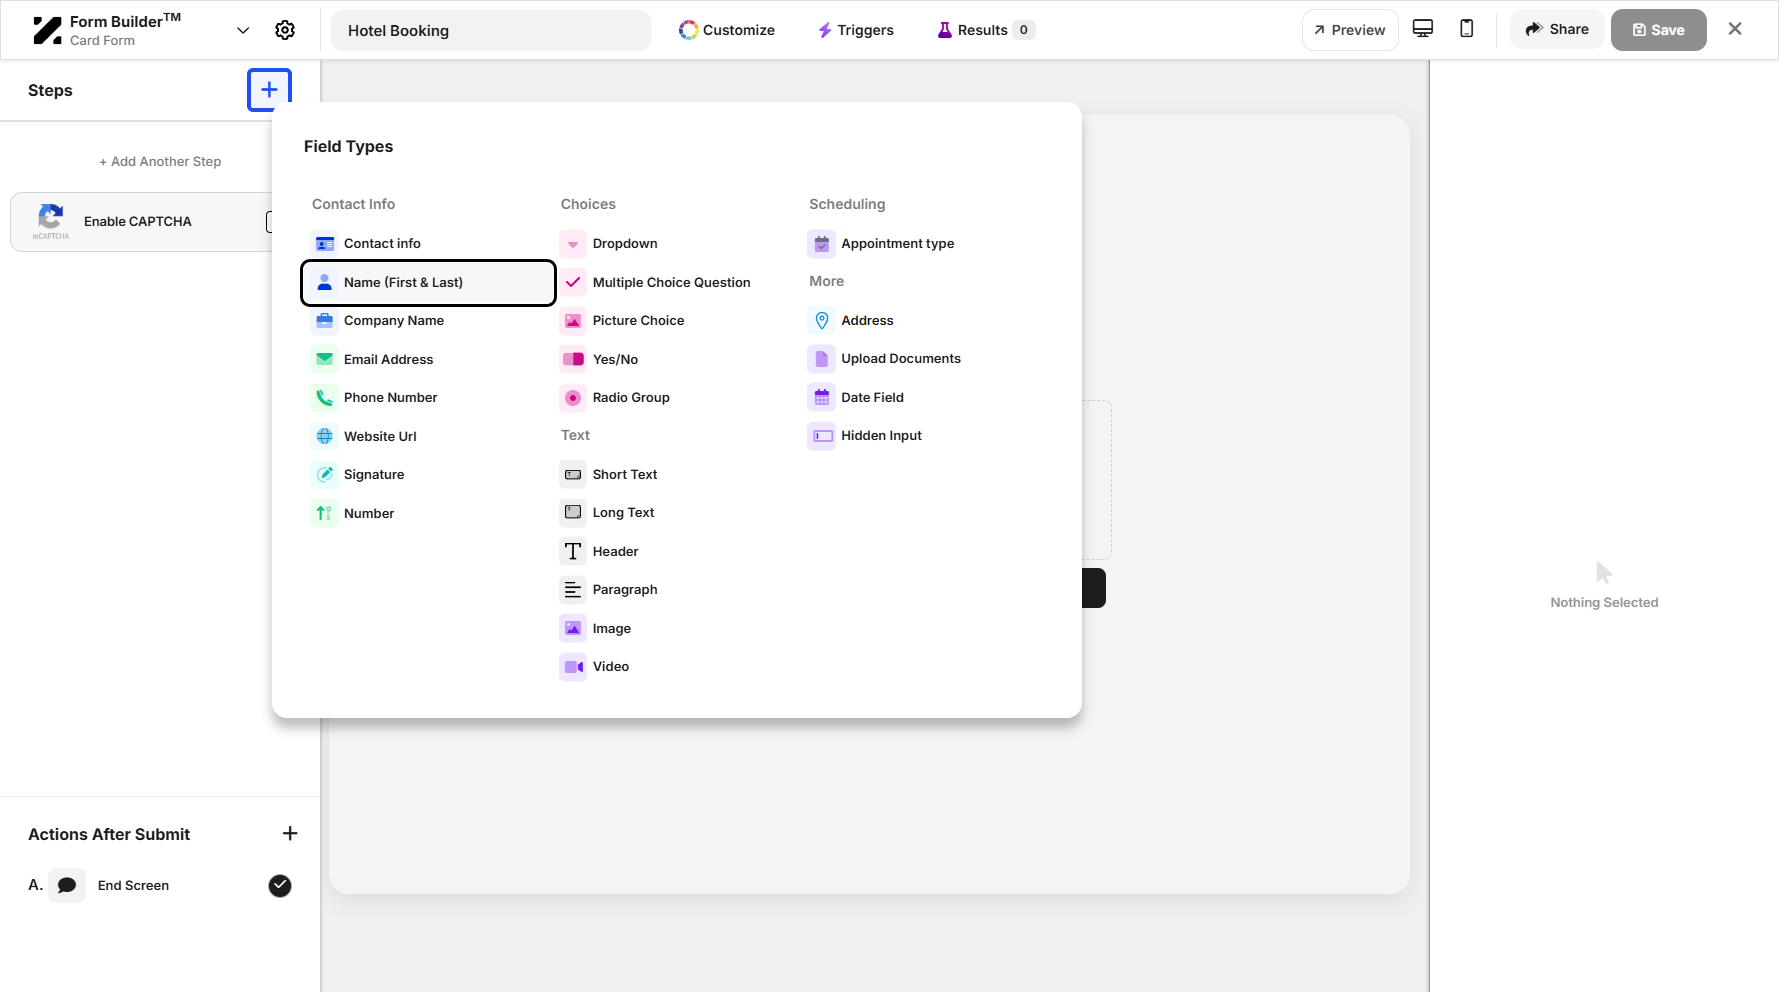Click Add Another Step link

(160, 161)
